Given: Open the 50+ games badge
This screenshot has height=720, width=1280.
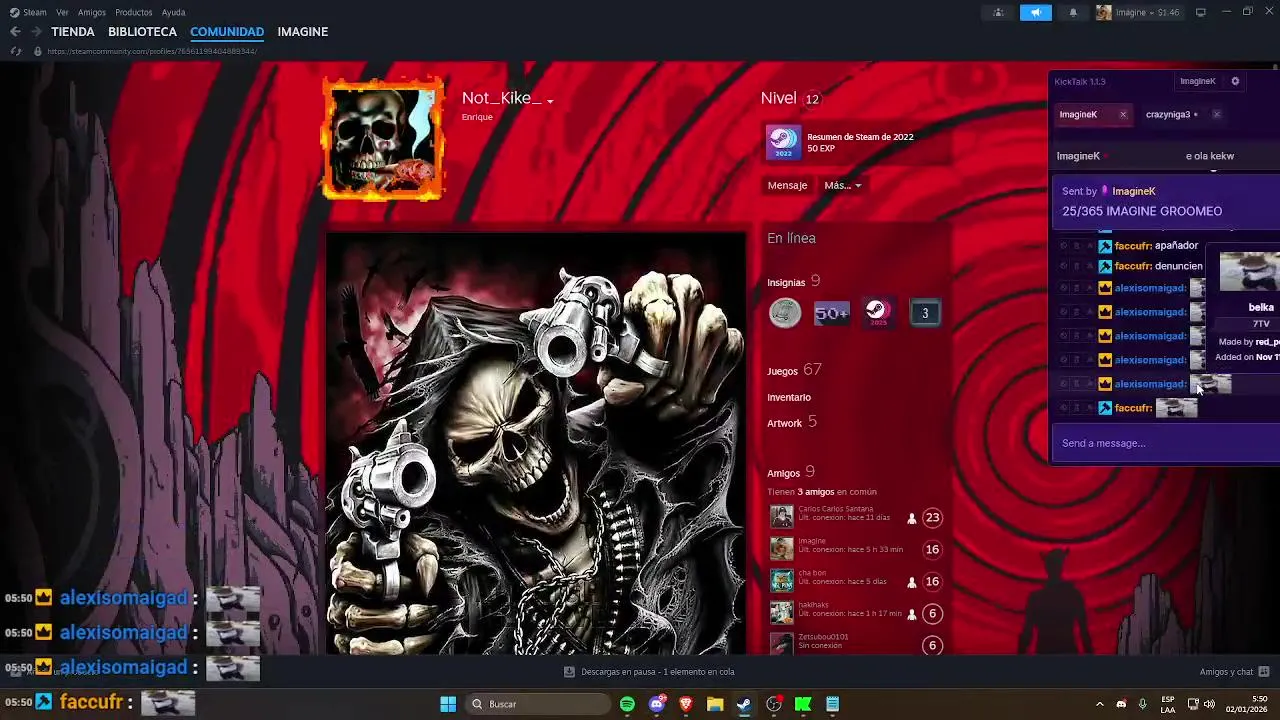Looking at the screenshot, I should (831, 313).
